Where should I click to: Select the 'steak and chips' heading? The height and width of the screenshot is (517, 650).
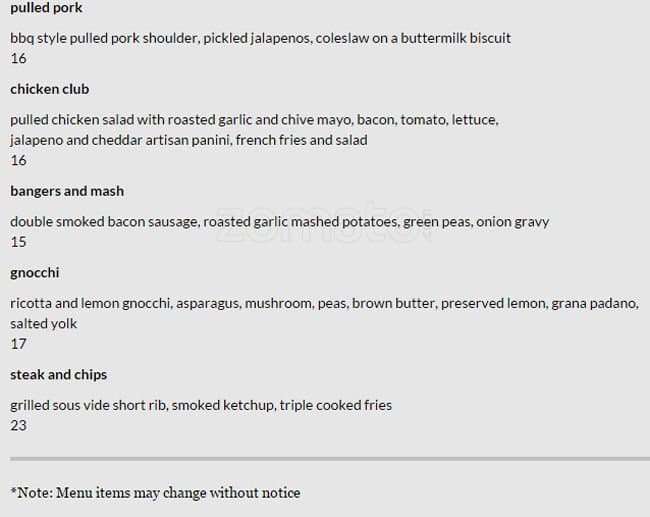[x=58, y=375]
